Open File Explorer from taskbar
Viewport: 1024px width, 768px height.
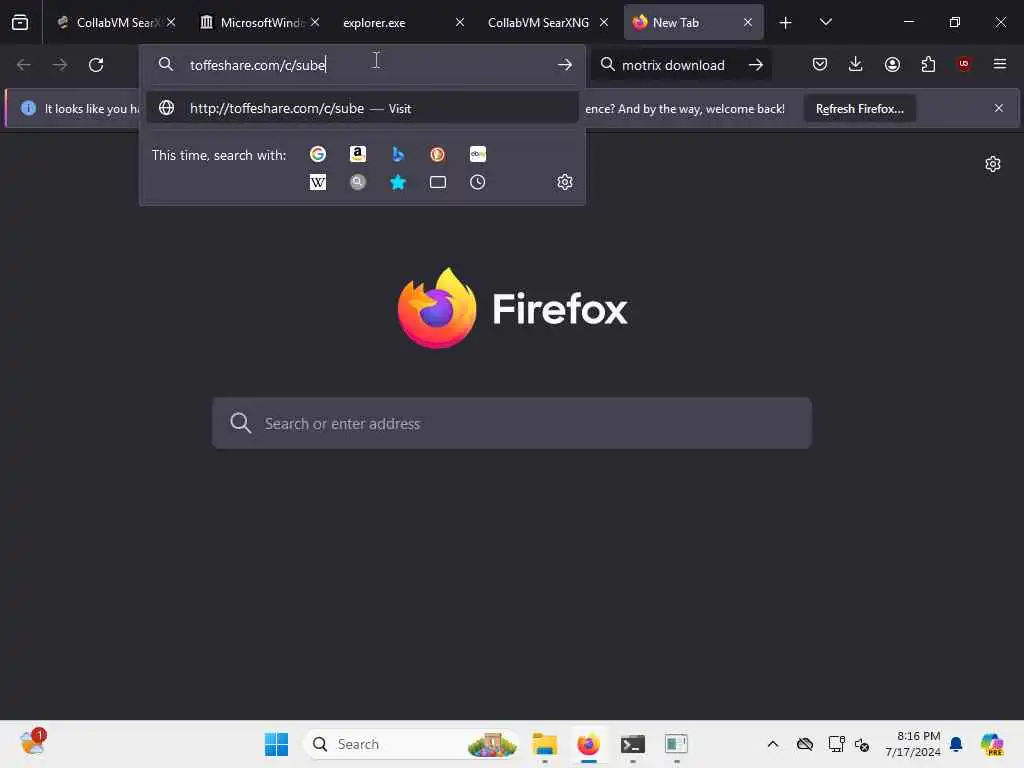[x=545, y=744]
